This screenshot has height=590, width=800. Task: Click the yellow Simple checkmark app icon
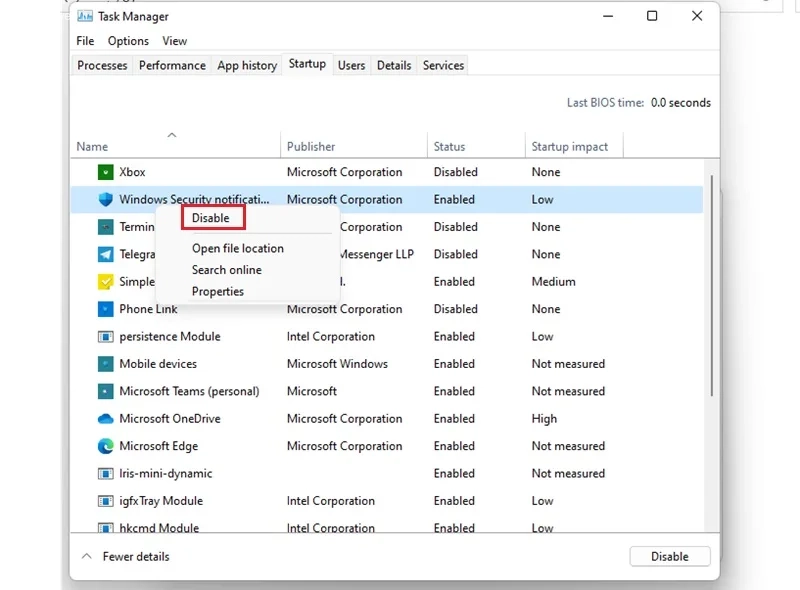click(x=105, y=282)
